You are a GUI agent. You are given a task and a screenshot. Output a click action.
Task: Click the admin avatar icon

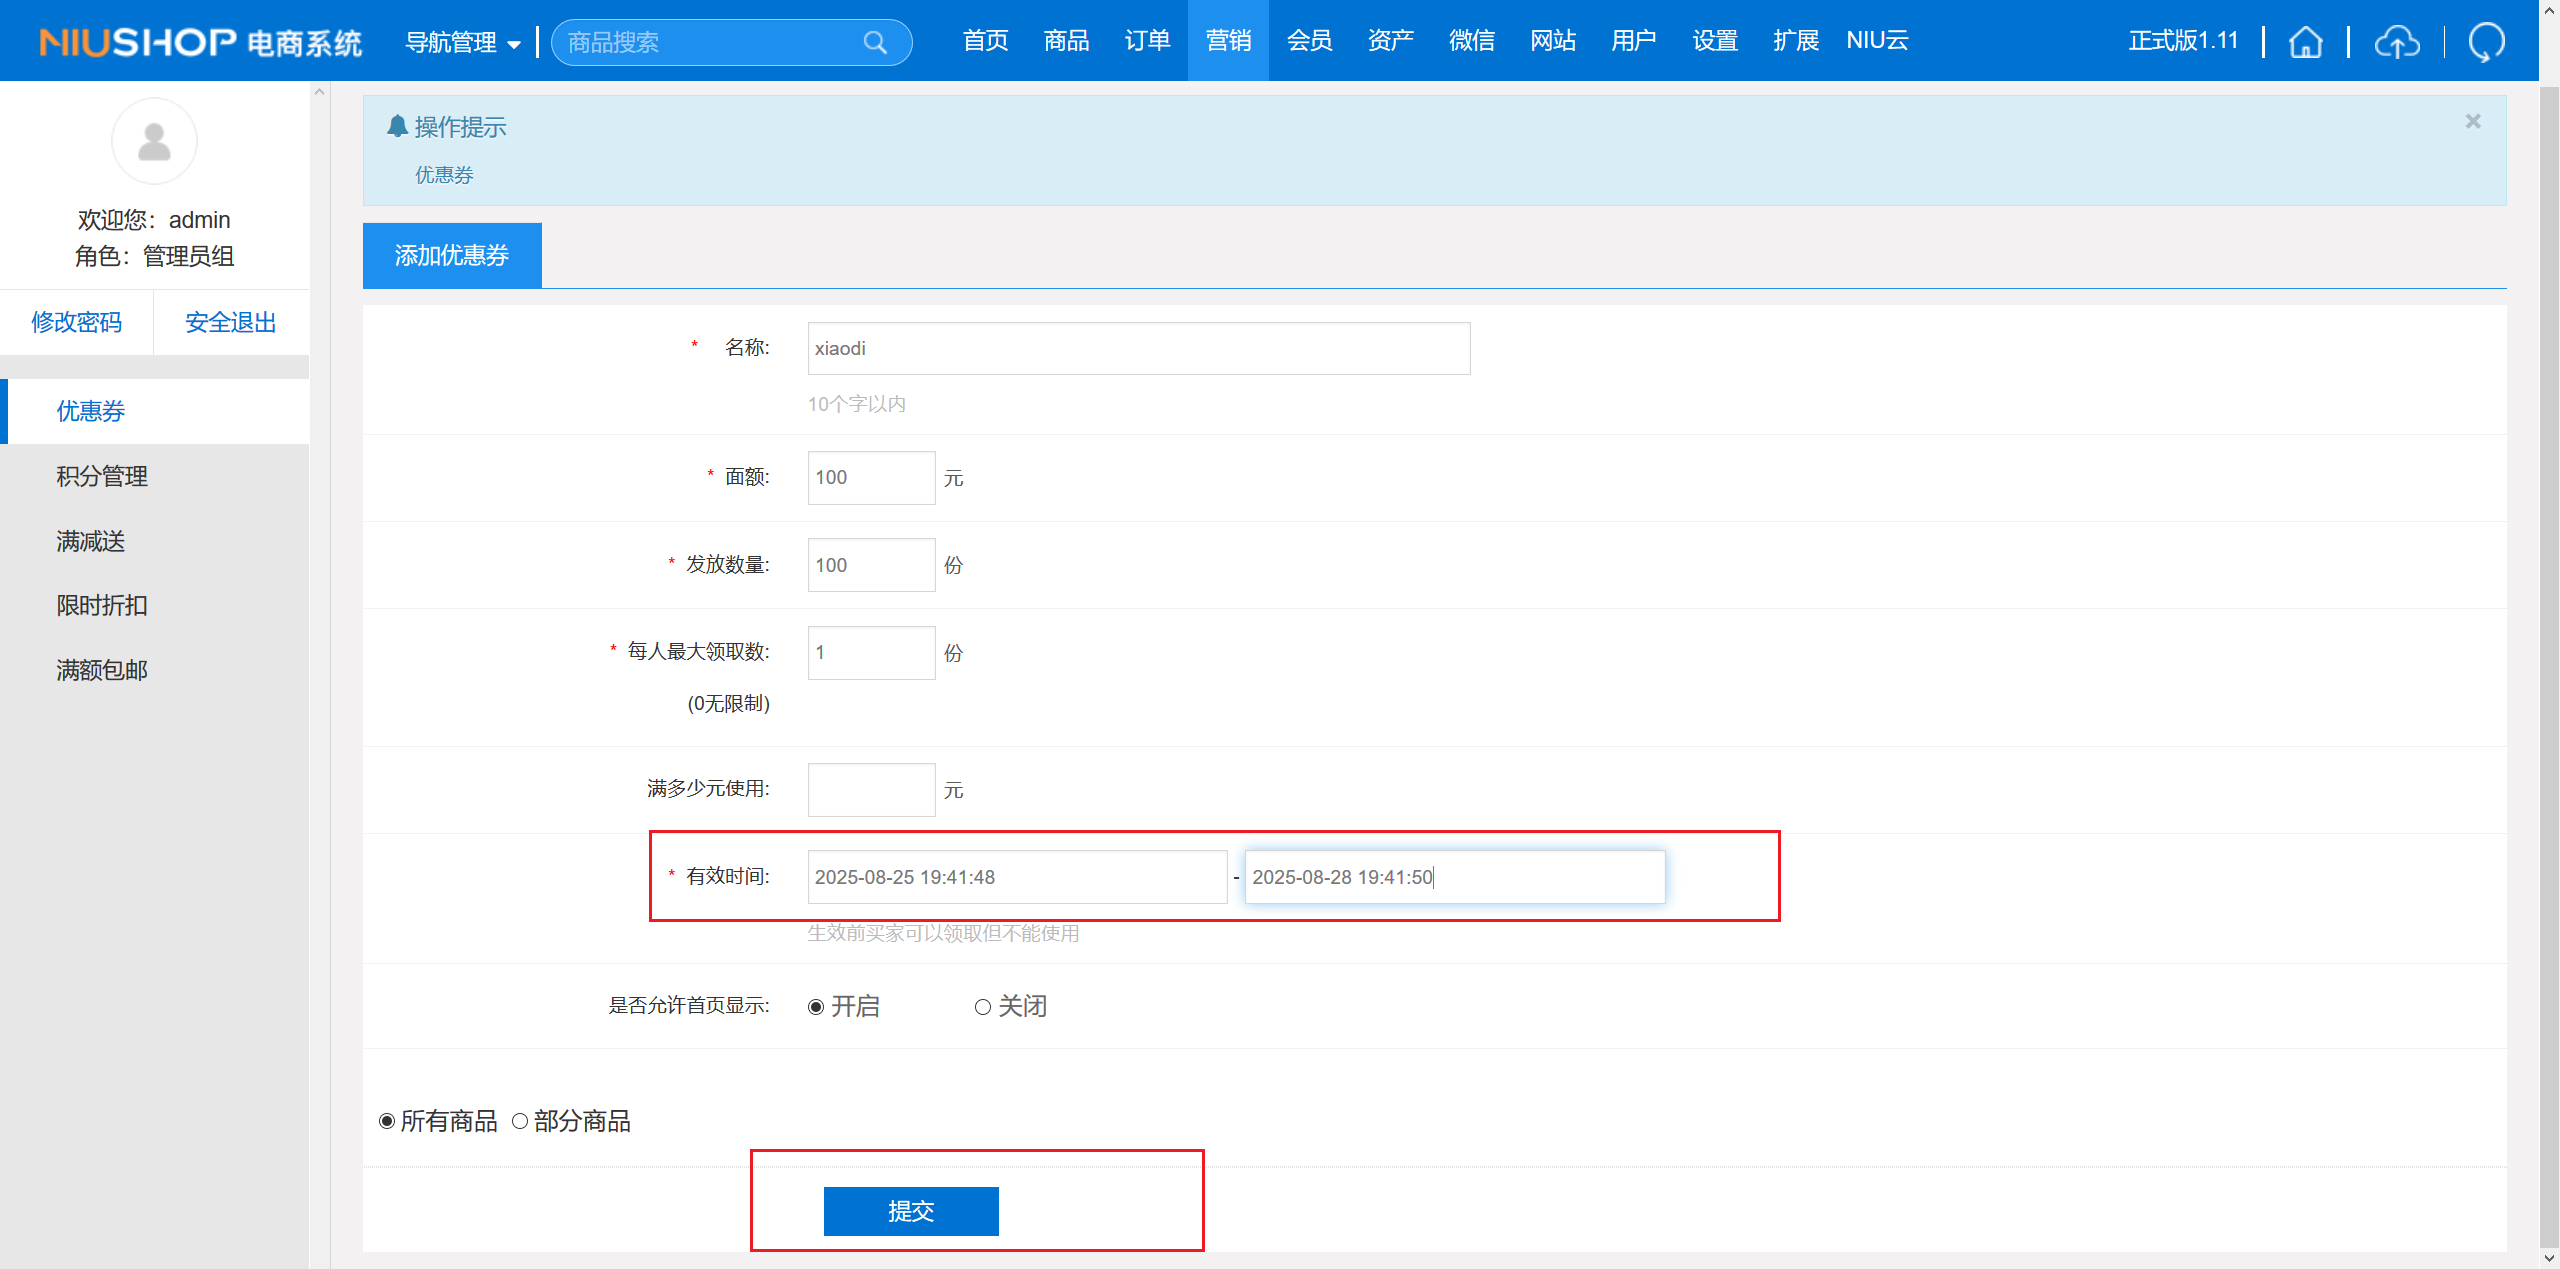[154, 141]
